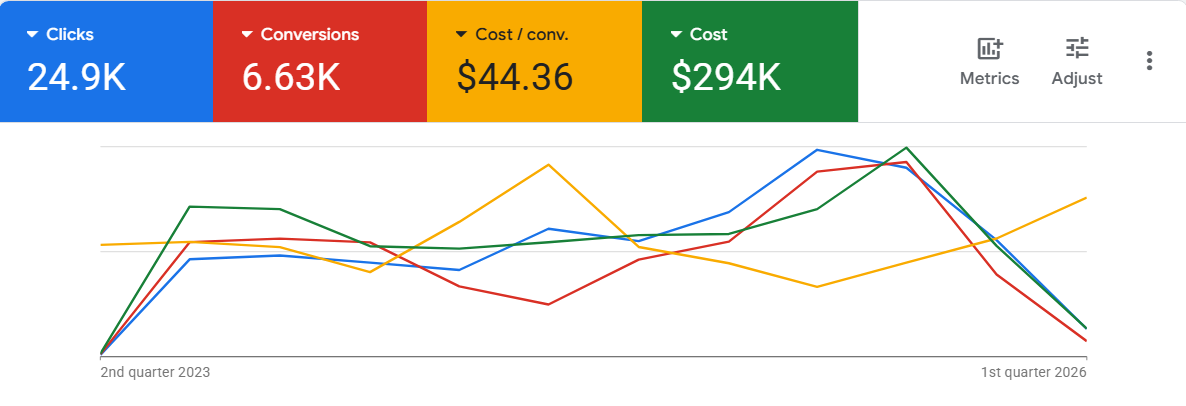Image resolution: width=1186 pixels, height=406 pixels.
Task: Expand the green Cost card dropdown arrow
Action: (676, 34)
